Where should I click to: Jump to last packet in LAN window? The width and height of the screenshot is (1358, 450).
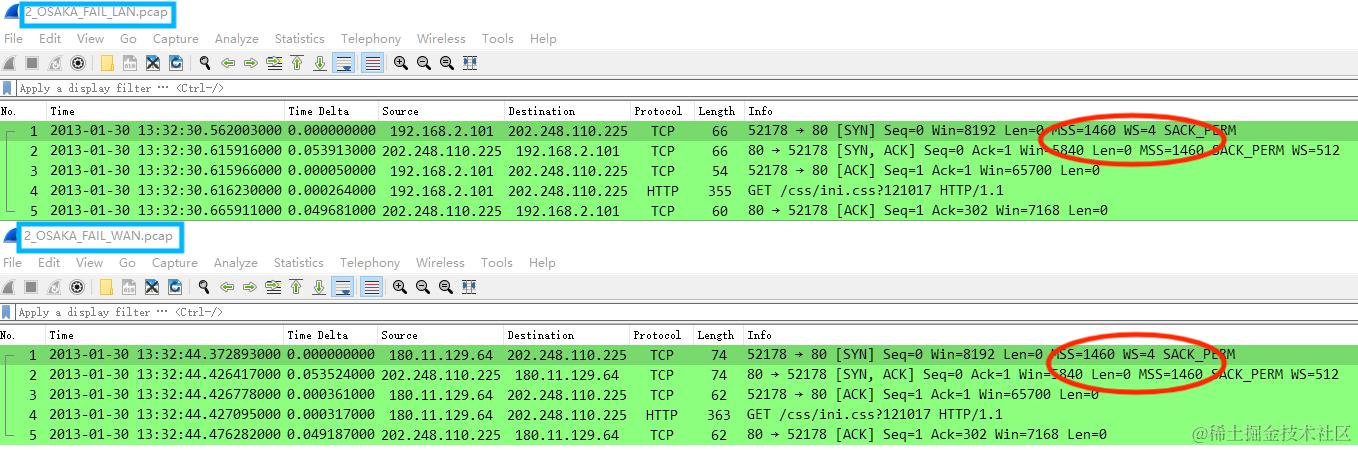(x=320, y=63)
